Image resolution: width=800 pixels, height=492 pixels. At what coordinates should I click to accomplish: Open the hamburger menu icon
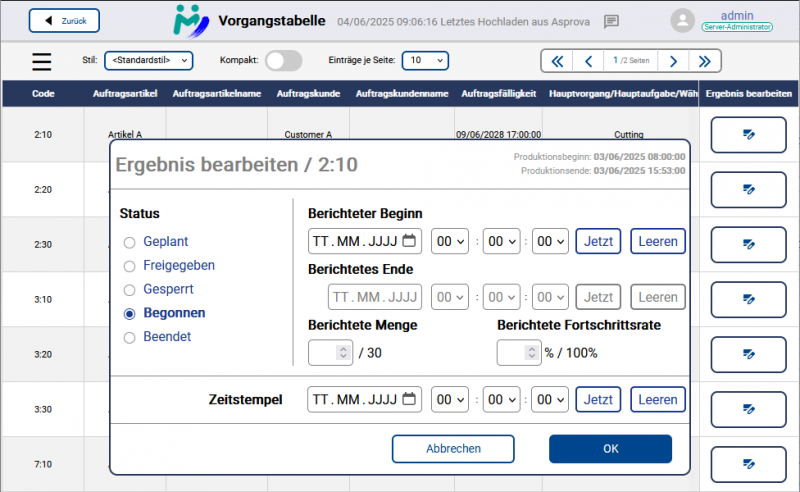41,61
